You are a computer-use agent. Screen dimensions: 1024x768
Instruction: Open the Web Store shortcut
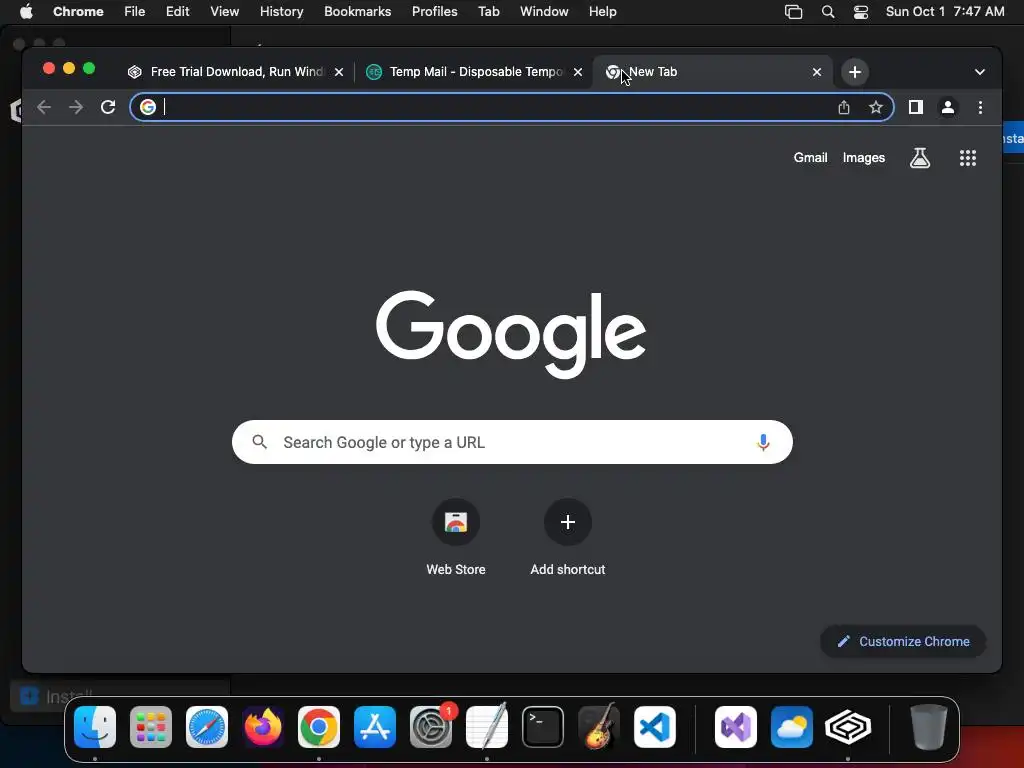(456, 537)
